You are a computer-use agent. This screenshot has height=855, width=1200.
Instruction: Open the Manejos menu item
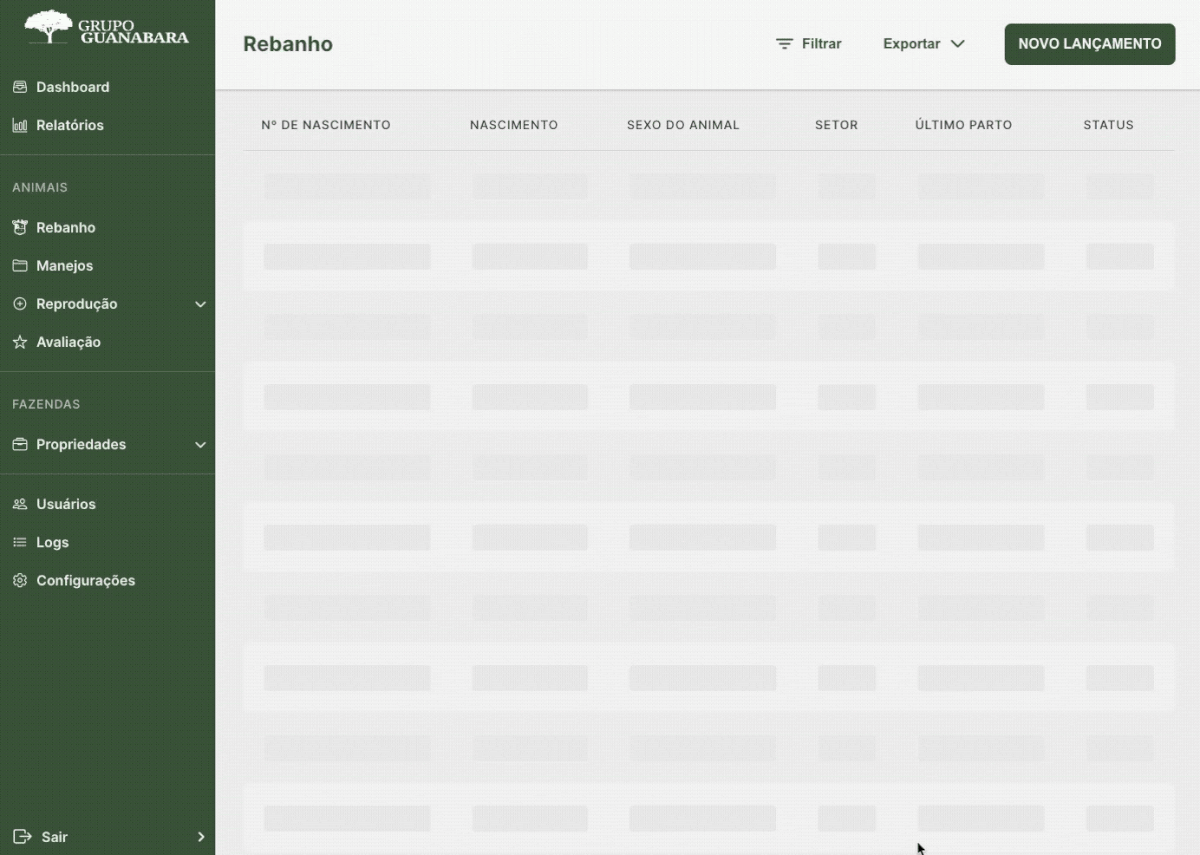(x=65, y=266)
